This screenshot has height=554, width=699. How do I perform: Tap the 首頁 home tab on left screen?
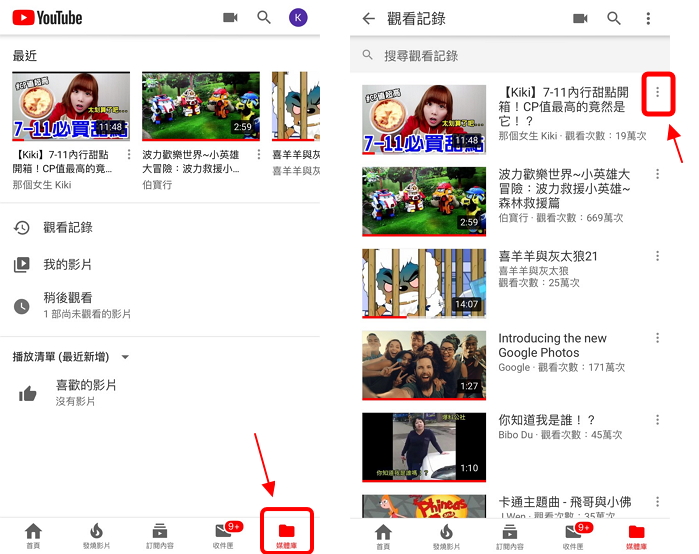33,535
